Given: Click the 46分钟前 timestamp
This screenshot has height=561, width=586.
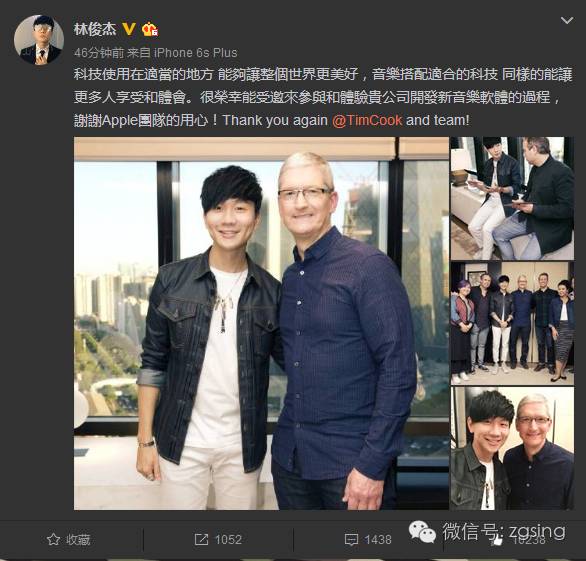Looking at the screenshot, I should [x=99, y=53].
